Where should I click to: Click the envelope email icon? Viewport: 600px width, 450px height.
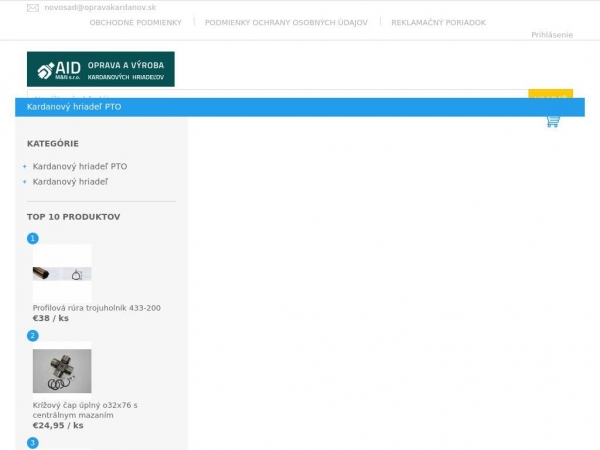pos(33,8)
